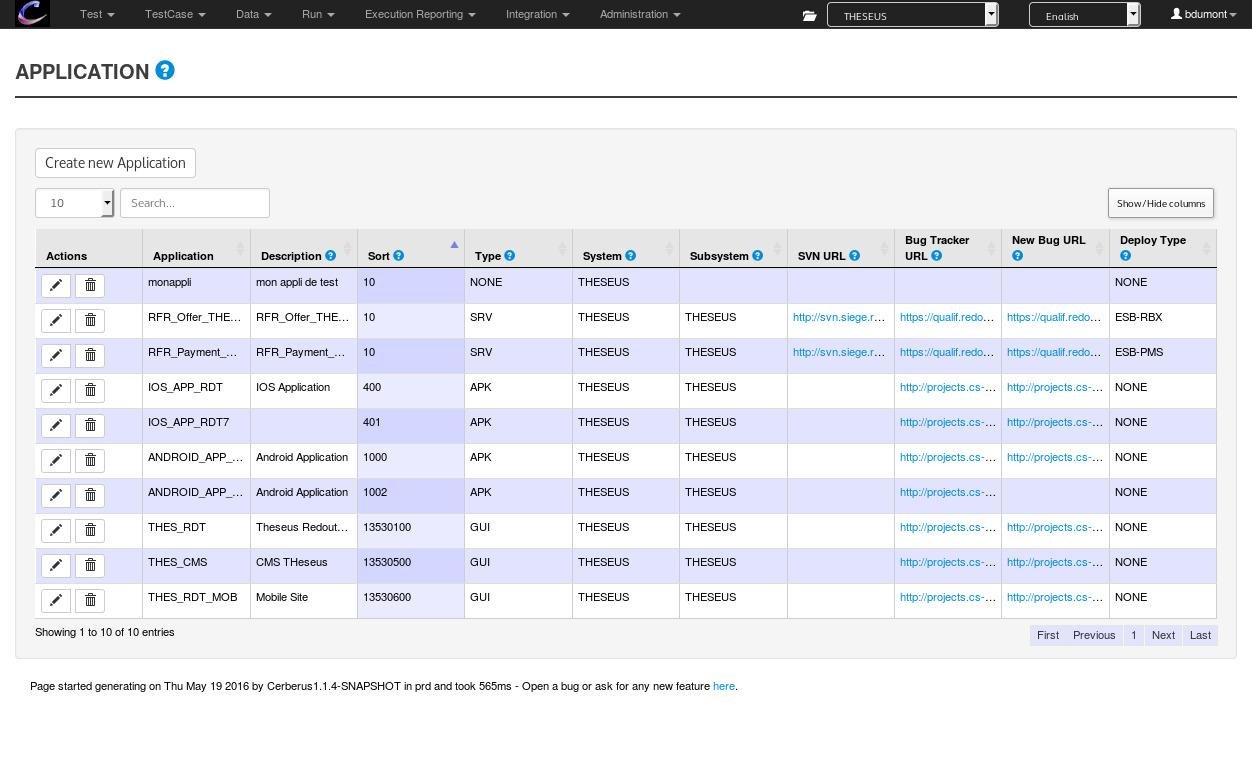1252x762 pixels.
Task: Click the edit pencil for monappli row
Action: 56,285
